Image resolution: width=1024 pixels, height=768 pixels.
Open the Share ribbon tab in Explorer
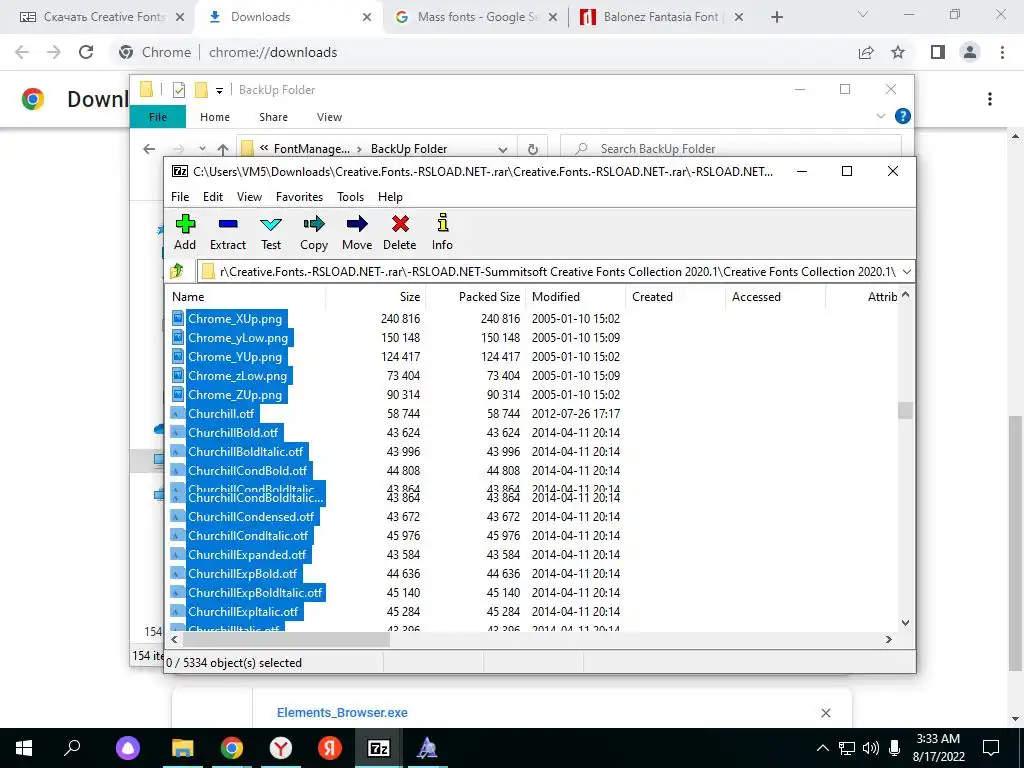(273, 117)
